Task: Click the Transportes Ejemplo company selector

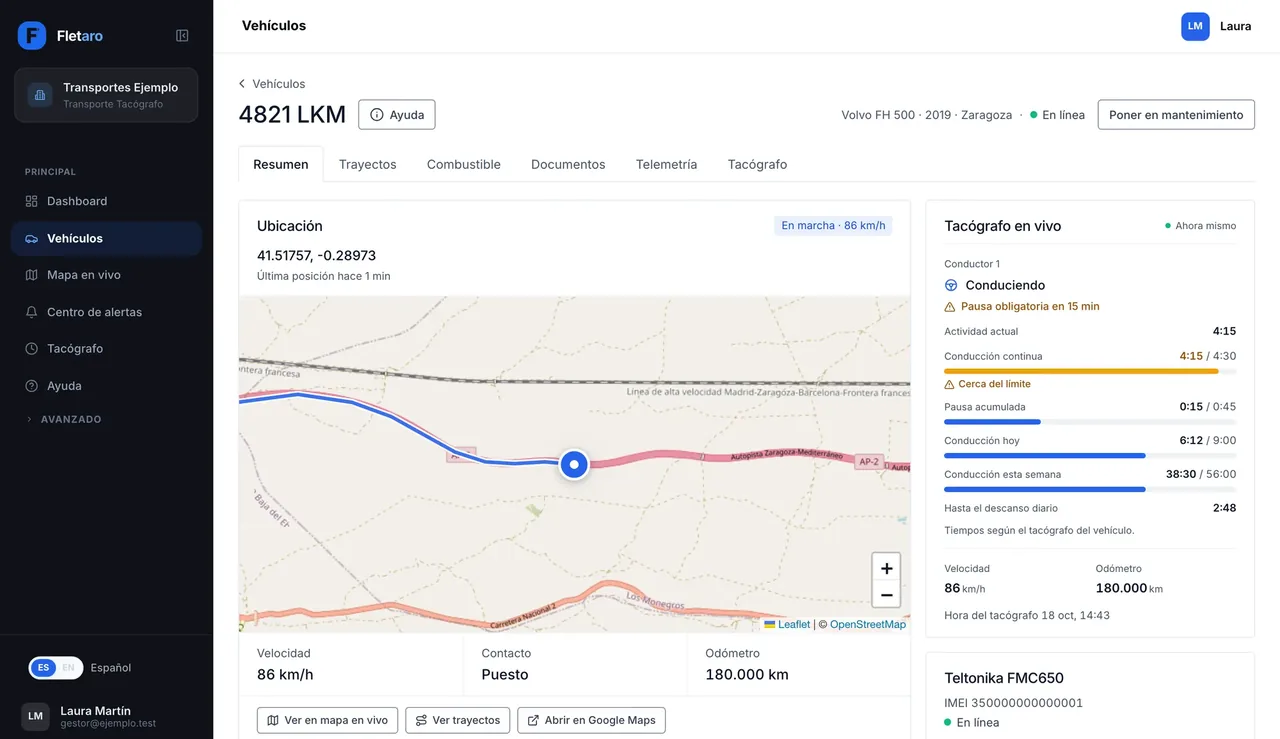Action: click(106, 95)
